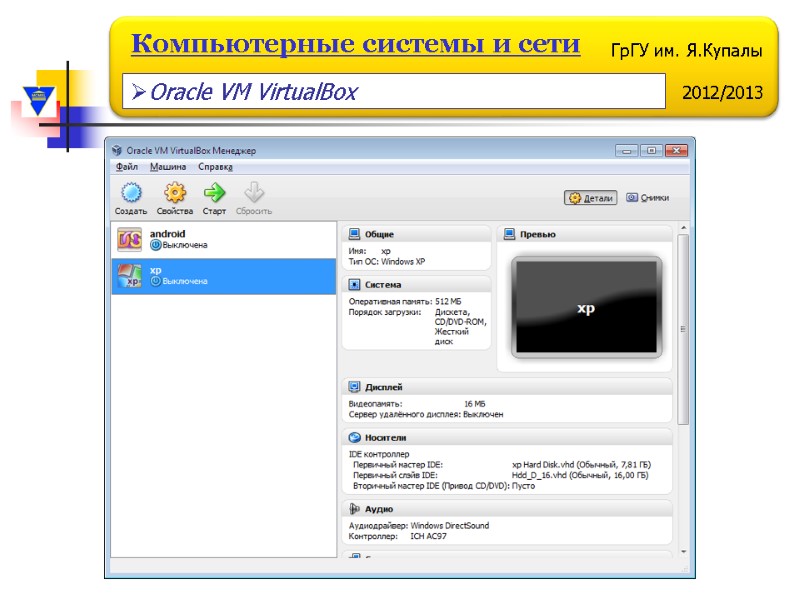Click Сервер удалённого дисплея Выключен line
Screen dimensions: 800x600
(x=426, y=414)
